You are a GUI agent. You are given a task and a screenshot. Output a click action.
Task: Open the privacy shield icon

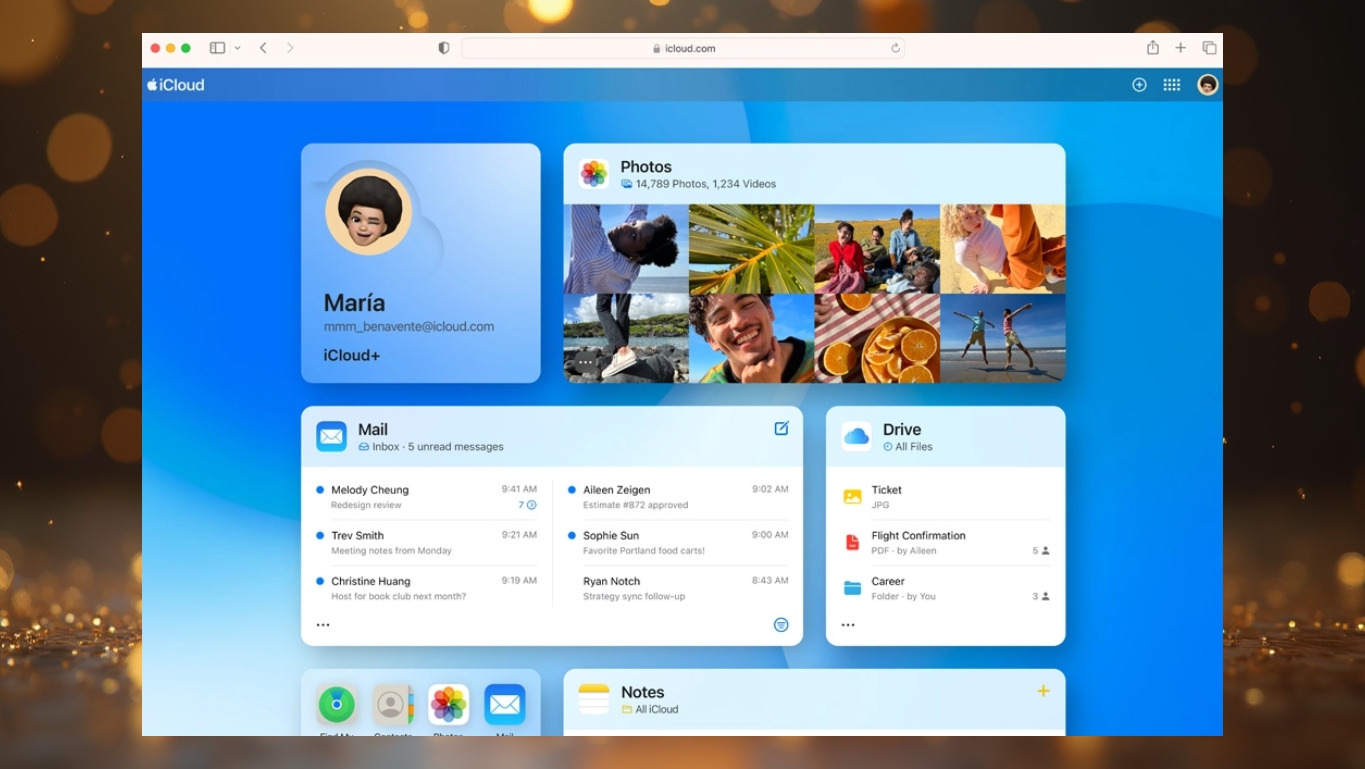coord(444,48)
